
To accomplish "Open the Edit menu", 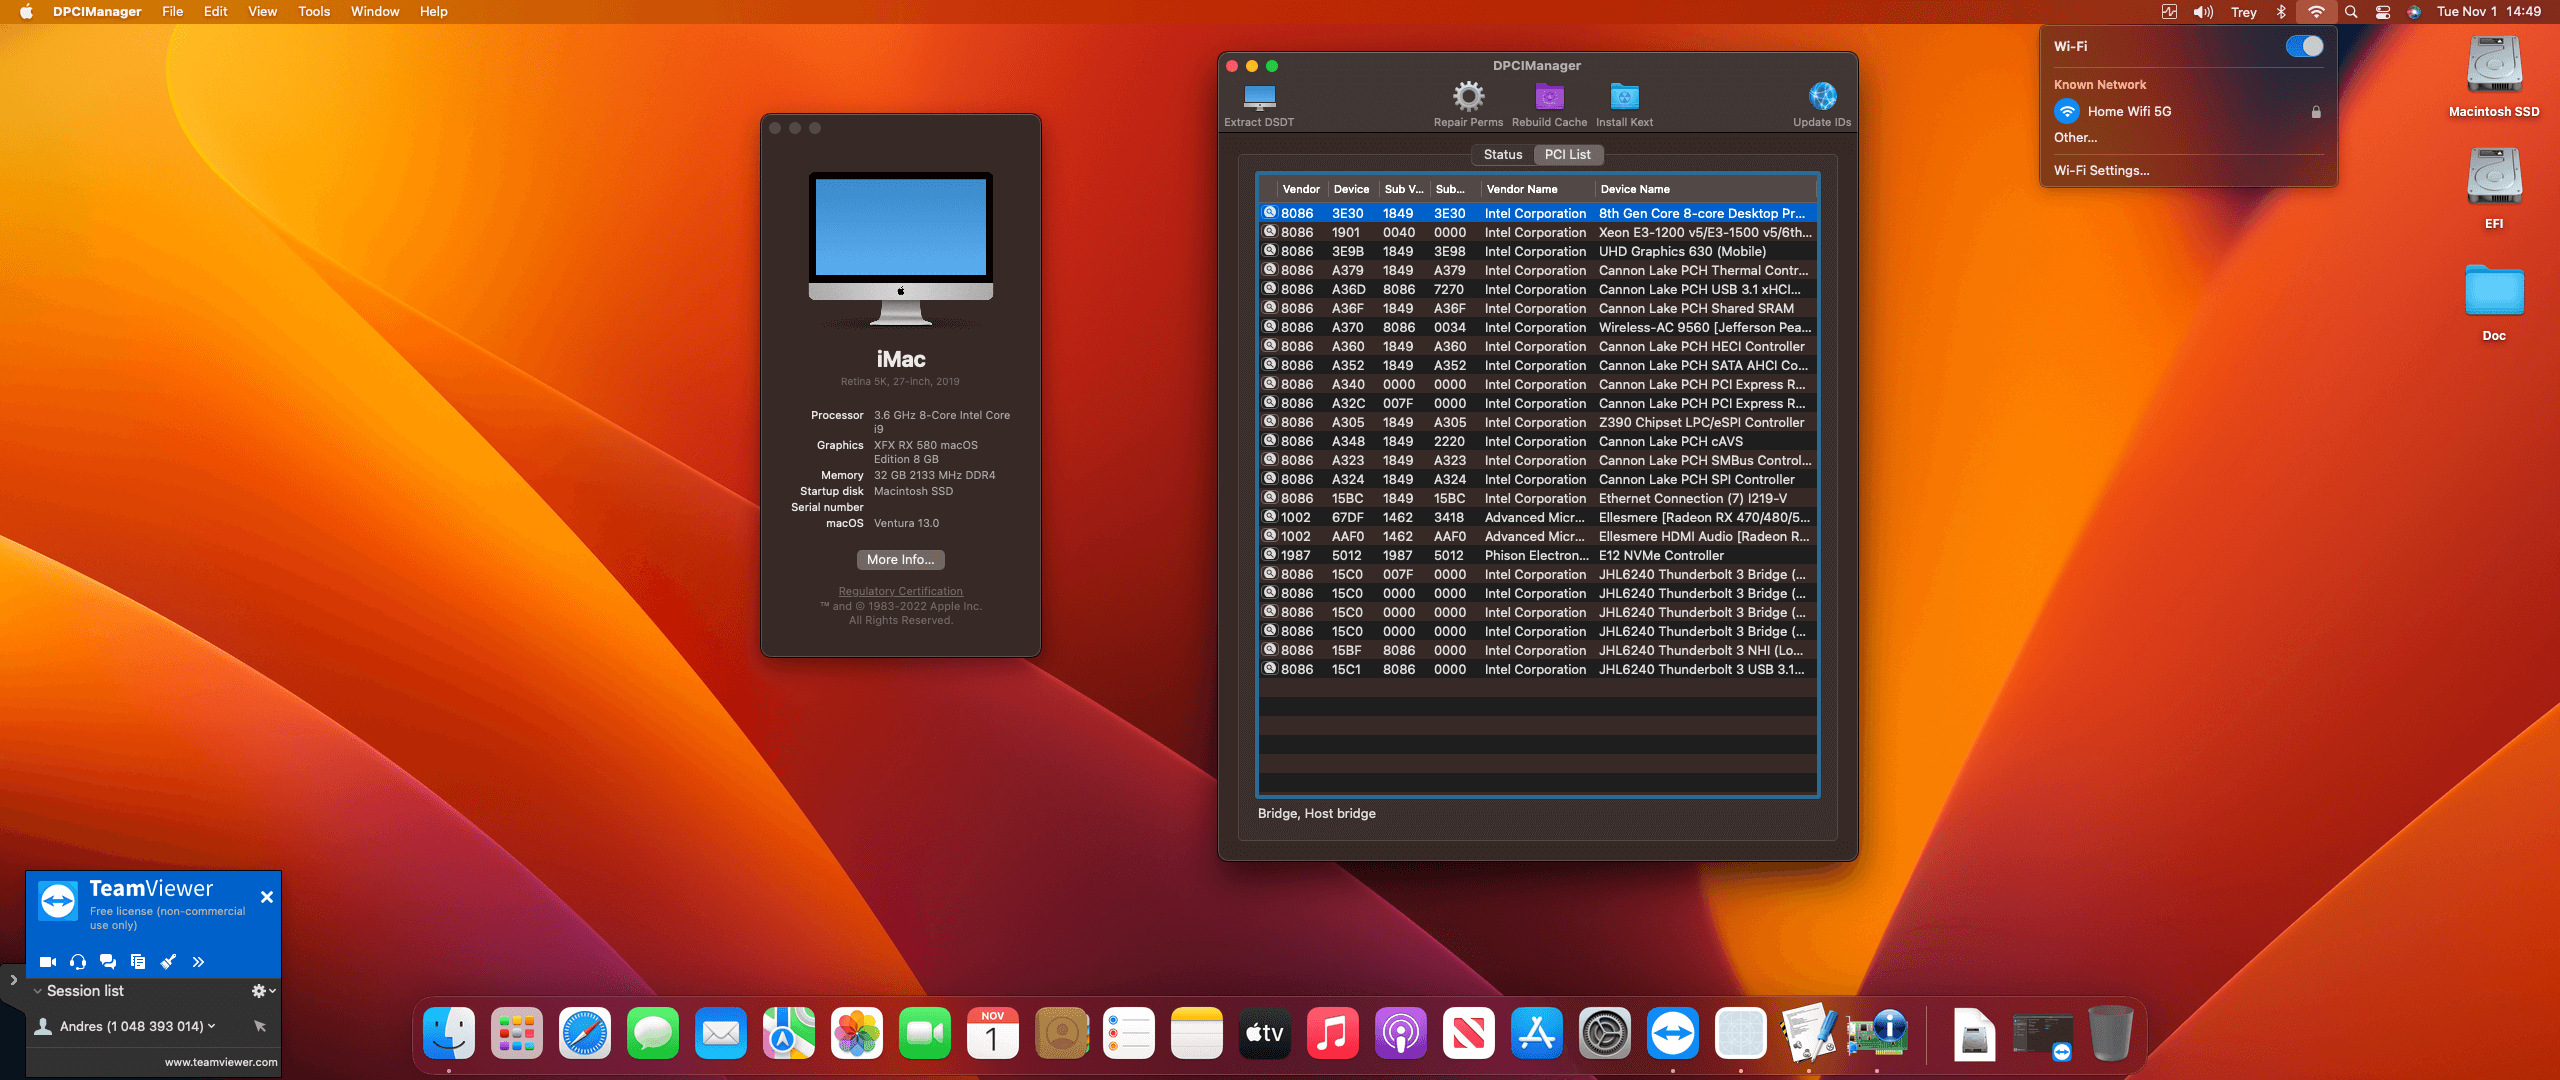I will 216,12.
